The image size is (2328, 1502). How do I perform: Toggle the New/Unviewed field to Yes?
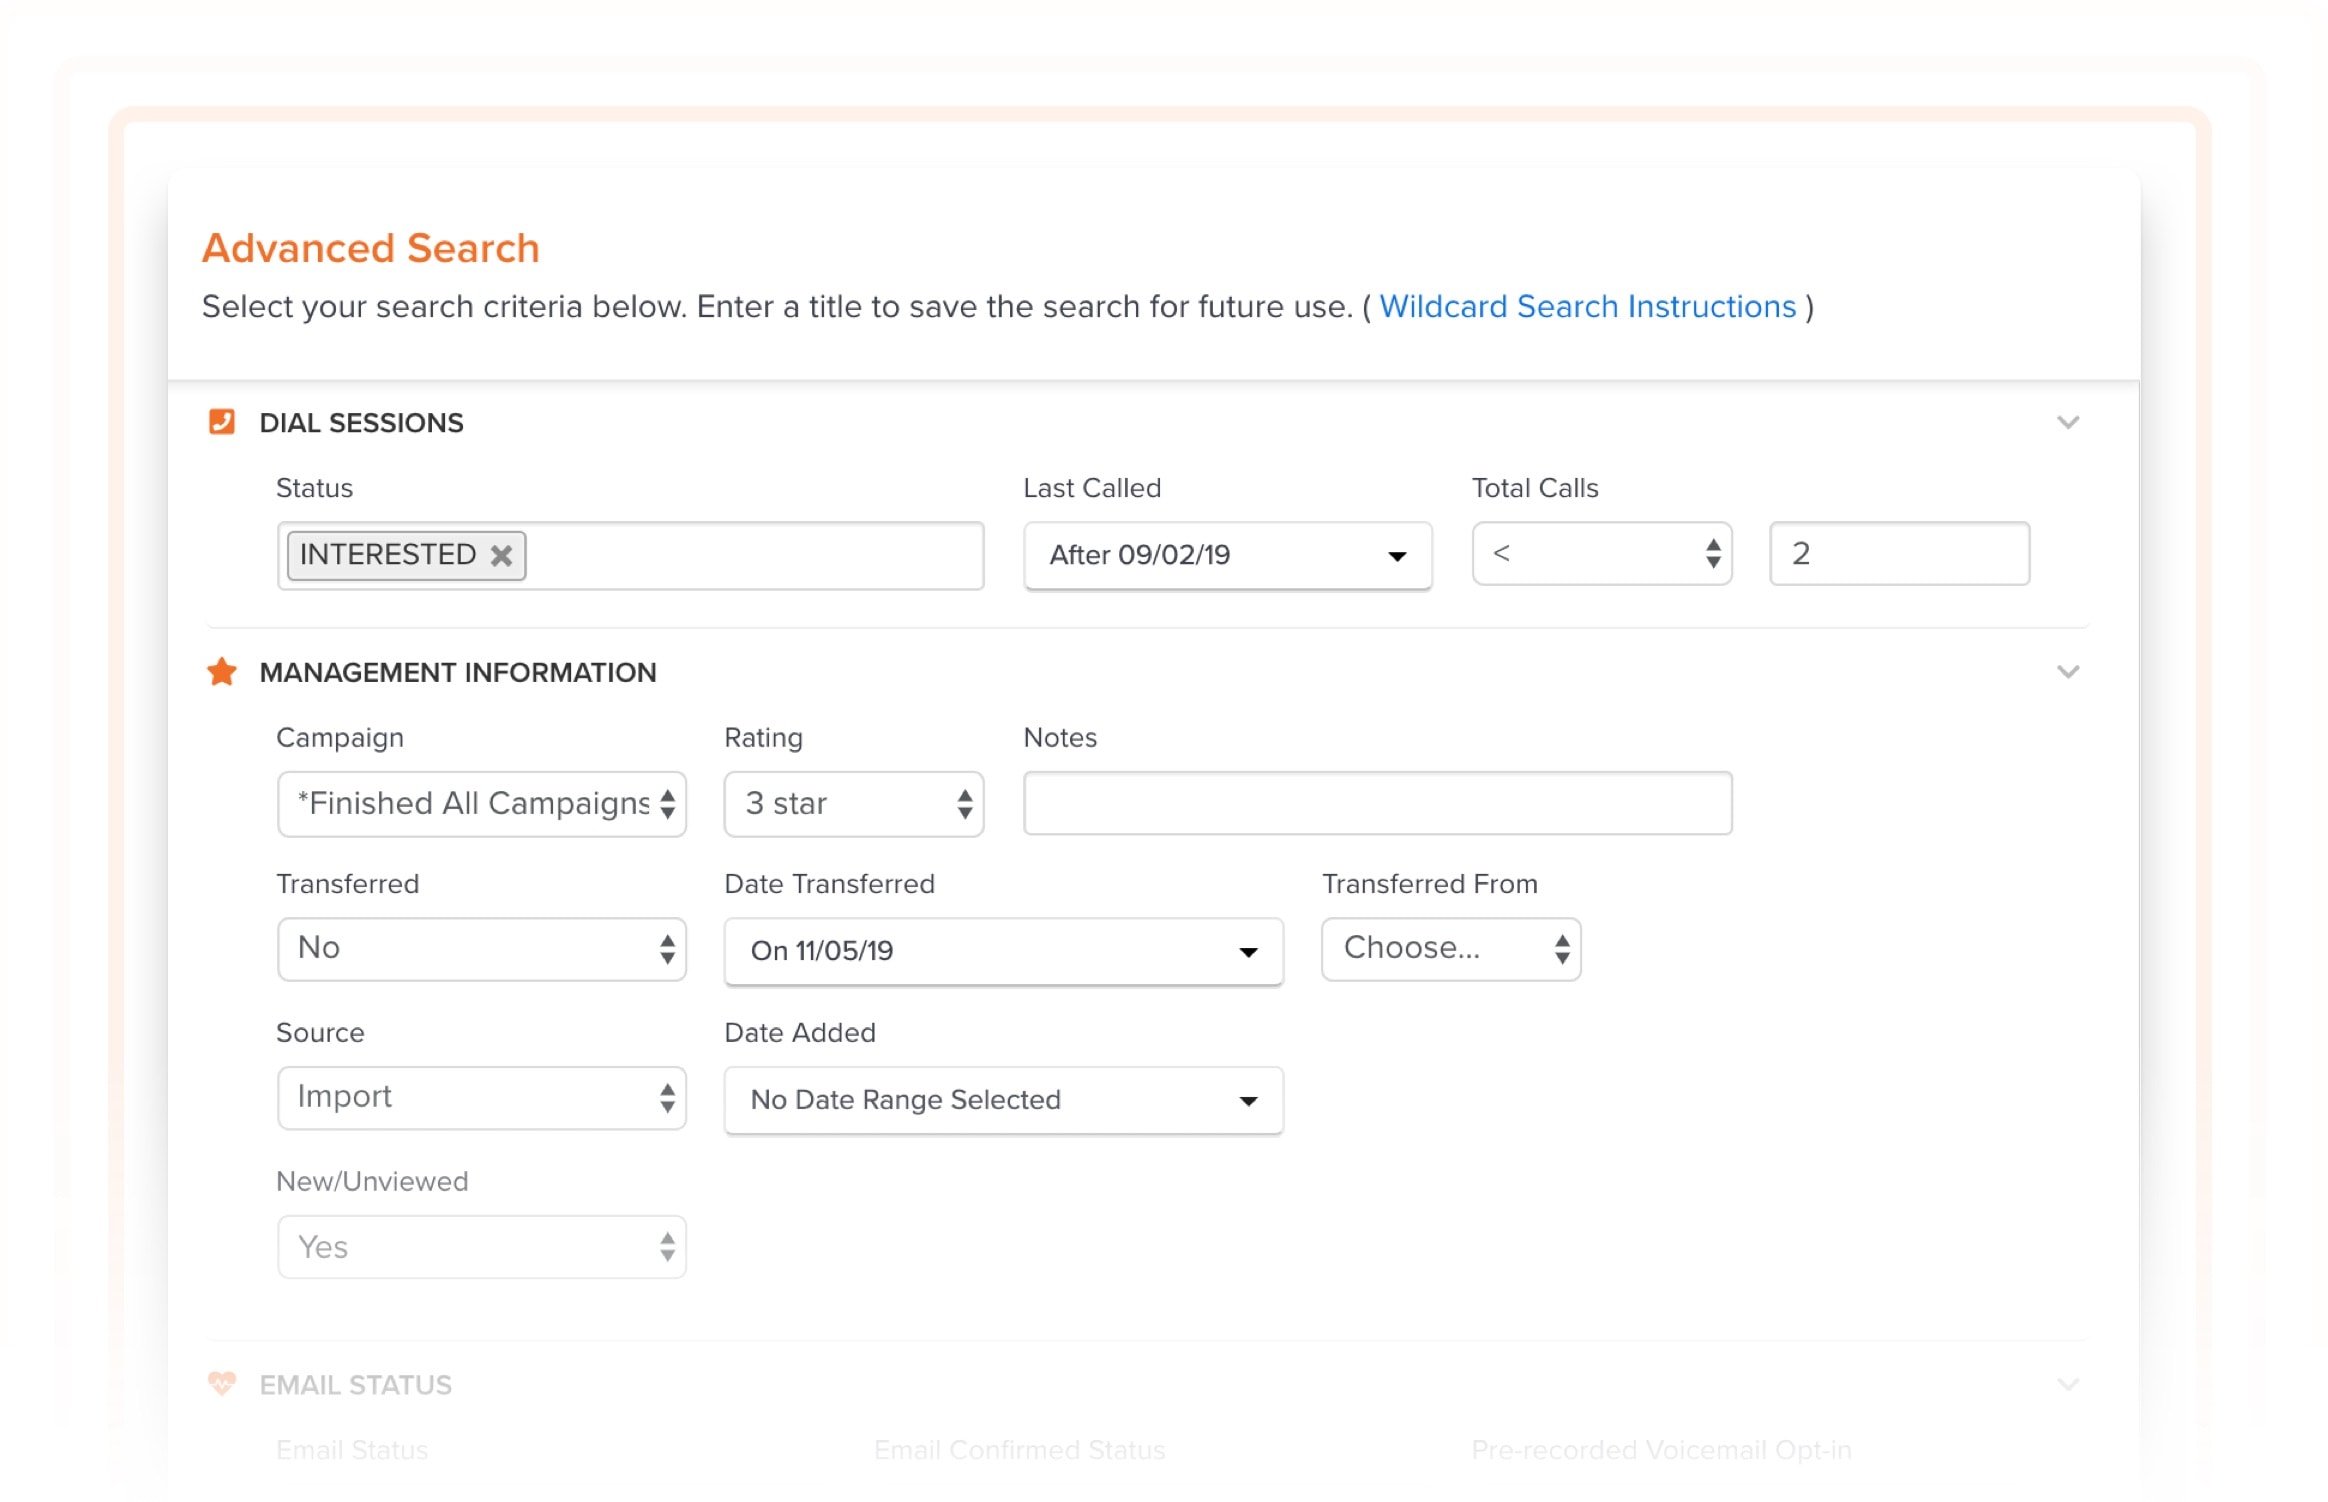[x=480, y=1246]
